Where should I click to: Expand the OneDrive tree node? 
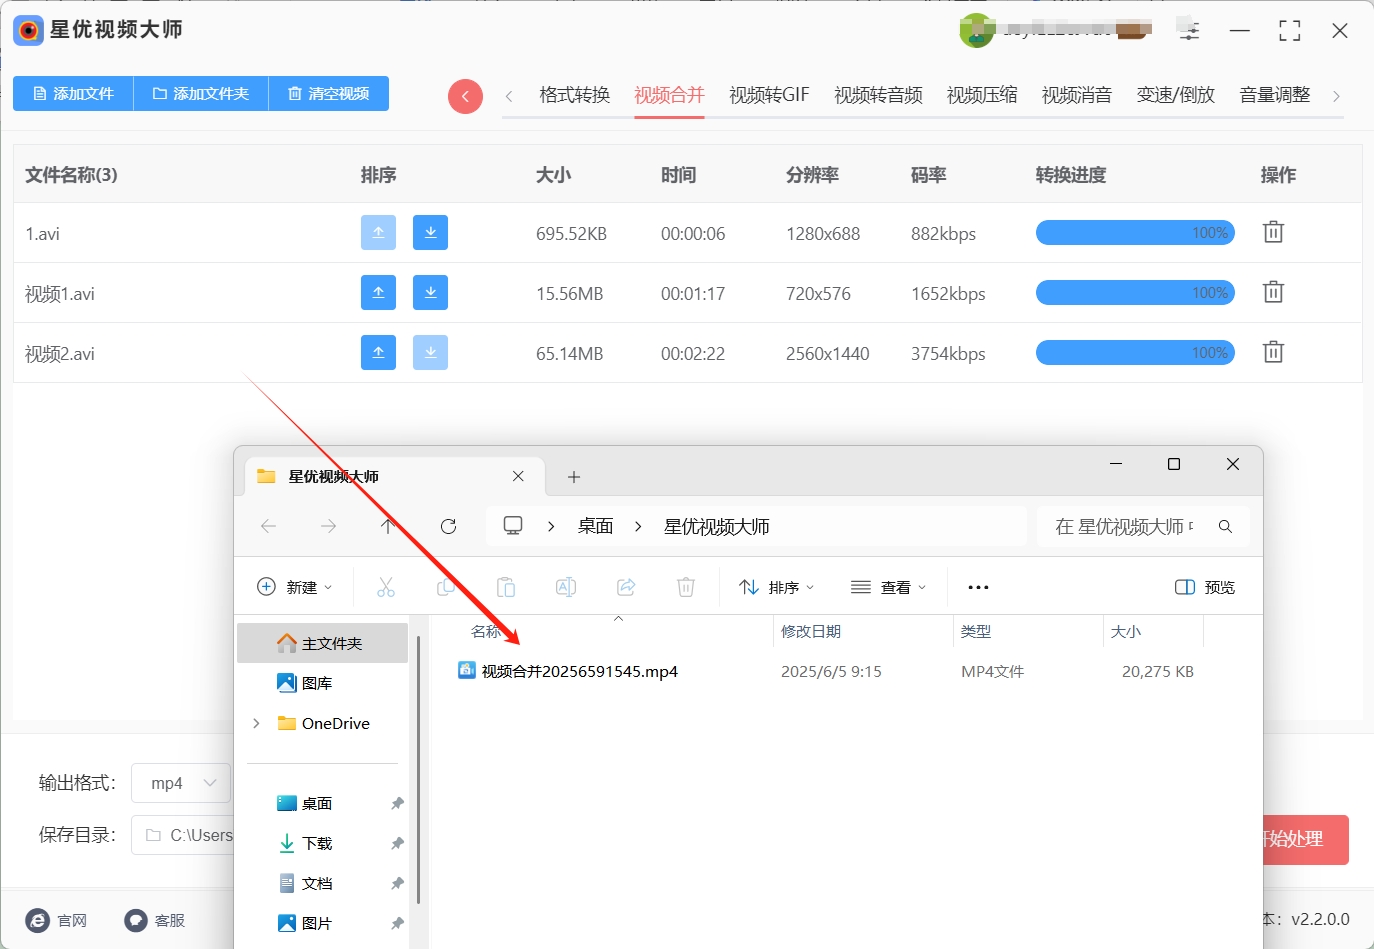pyautogui.click(x=257, y=723)
